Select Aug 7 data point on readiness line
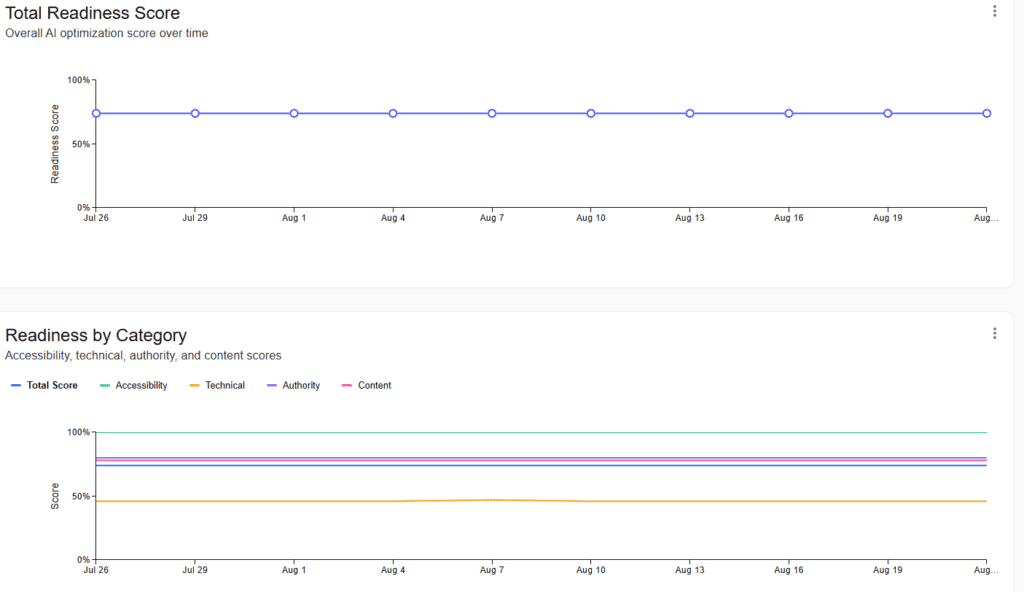 coord(492,114)
